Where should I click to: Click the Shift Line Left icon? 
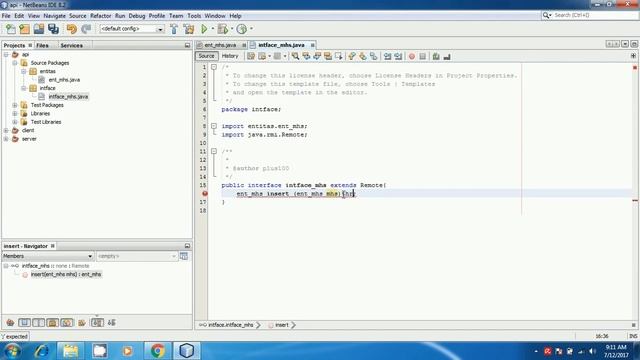click(x=387, y=56)
